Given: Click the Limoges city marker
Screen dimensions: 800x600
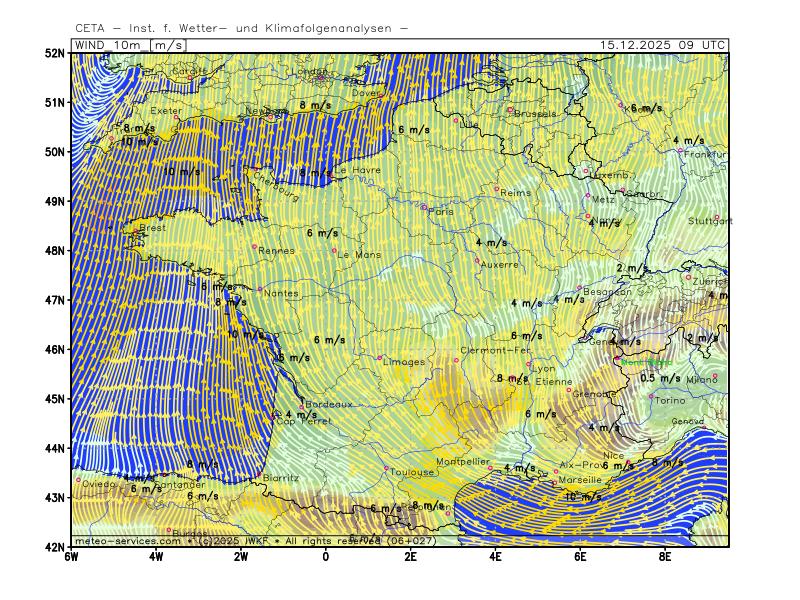Looking at the screenshot, I should coord(379,357).
